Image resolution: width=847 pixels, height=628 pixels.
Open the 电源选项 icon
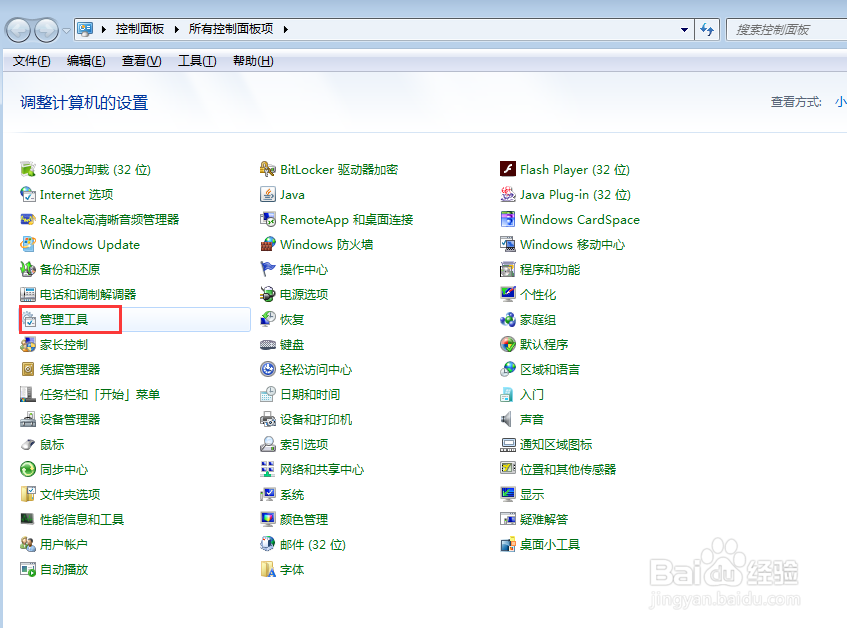click(x=268, y=294)
